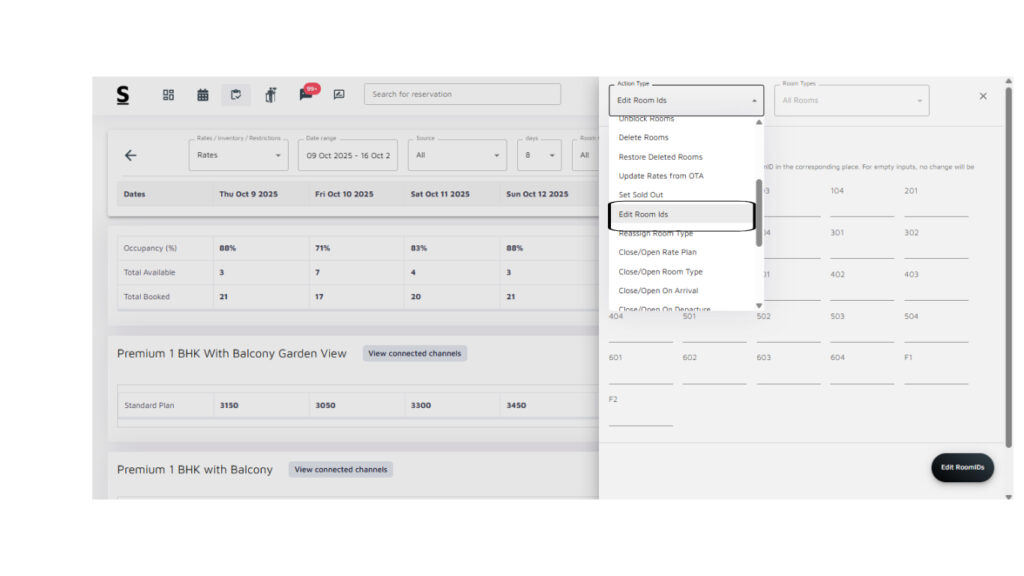Click the luggage housekeeping icon
Image resolution: width=1024 pixels, height=576 pixels.
[x=270, y=95]
